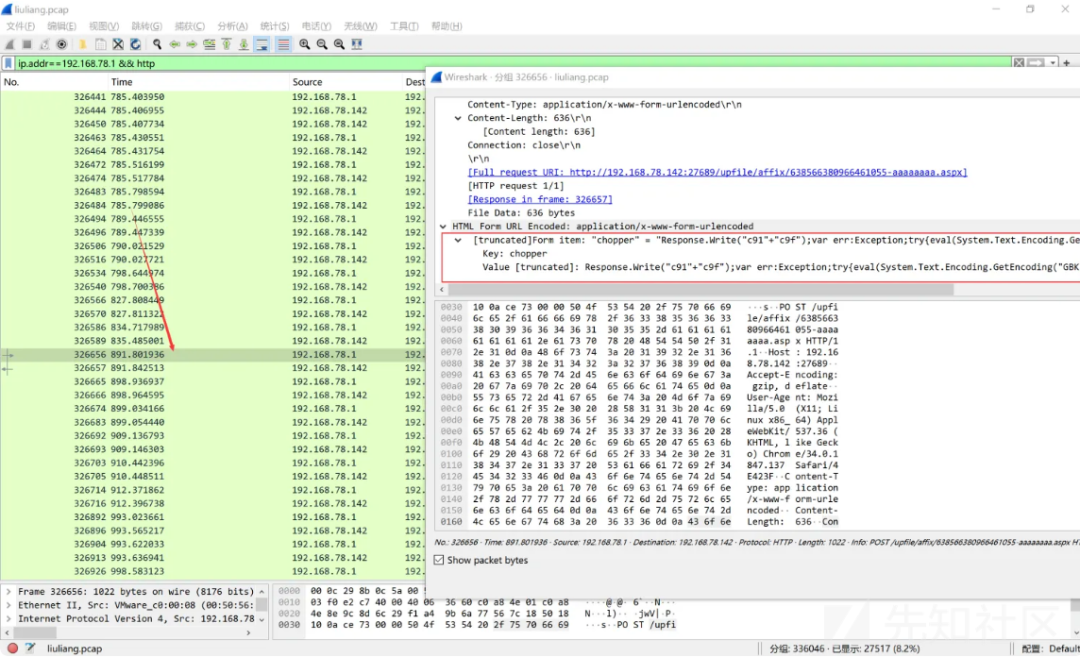The height and width of the screenshot is (657, 1080).
Task: Select packet row 326441 in the list
Action: (213, 97)
